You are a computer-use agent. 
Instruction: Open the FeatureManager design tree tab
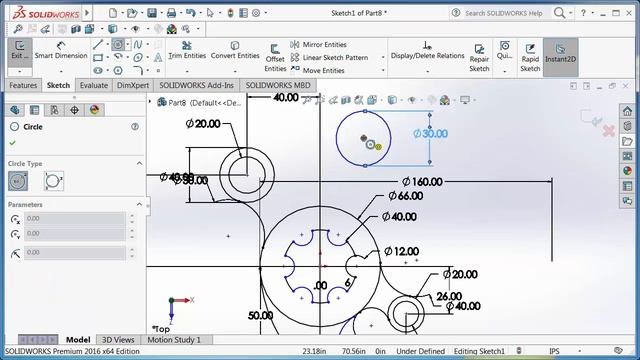(x=15, y=110)
